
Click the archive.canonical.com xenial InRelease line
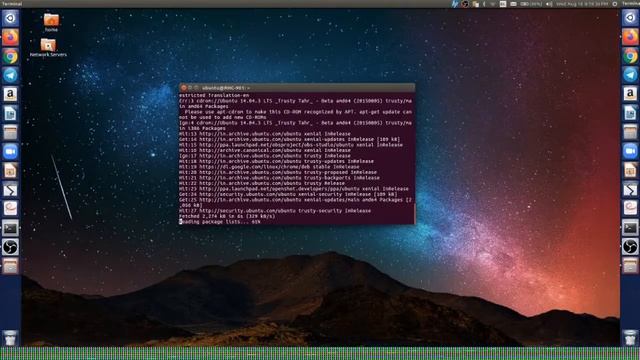pos(264,150)
